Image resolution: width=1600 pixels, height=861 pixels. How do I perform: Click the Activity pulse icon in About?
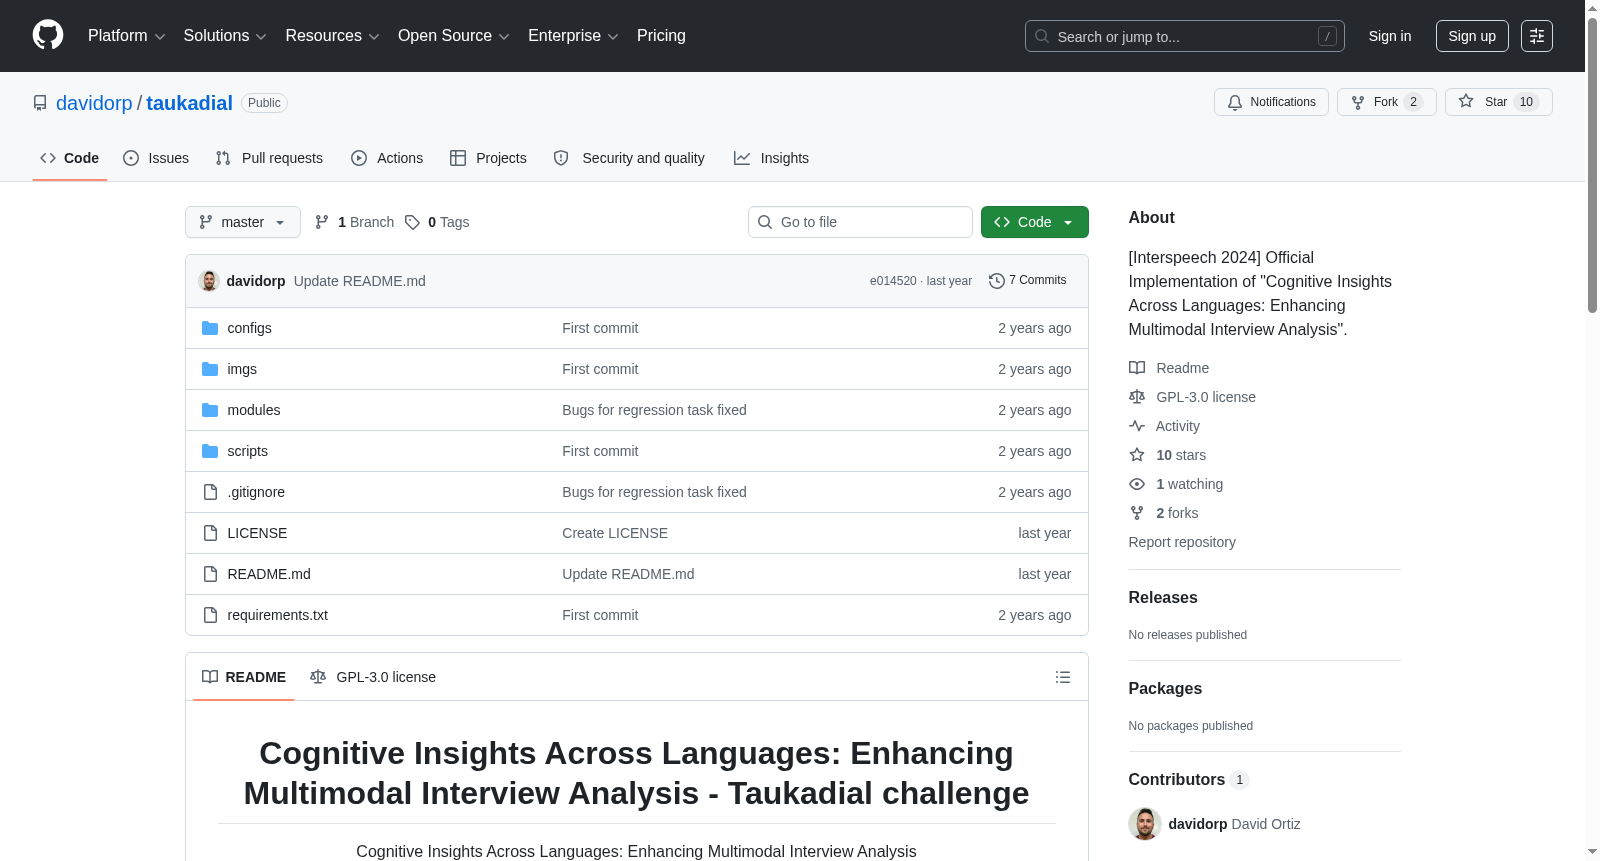[1137, 426]
